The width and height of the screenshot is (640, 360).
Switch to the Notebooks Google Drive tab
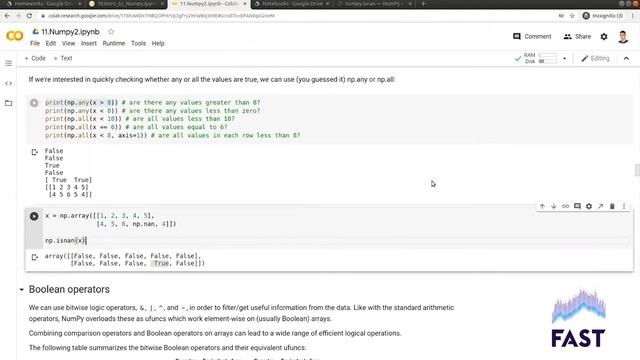tap(292, 4)
